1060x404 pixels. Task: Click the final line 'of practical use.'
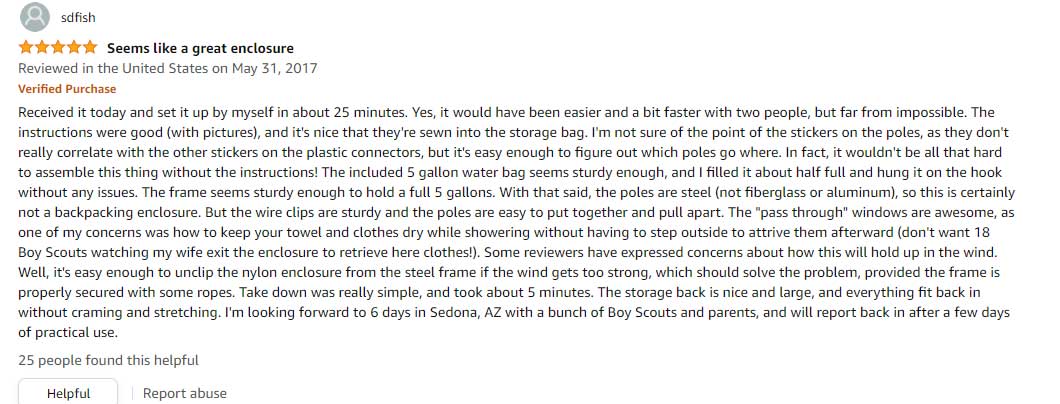68,333
